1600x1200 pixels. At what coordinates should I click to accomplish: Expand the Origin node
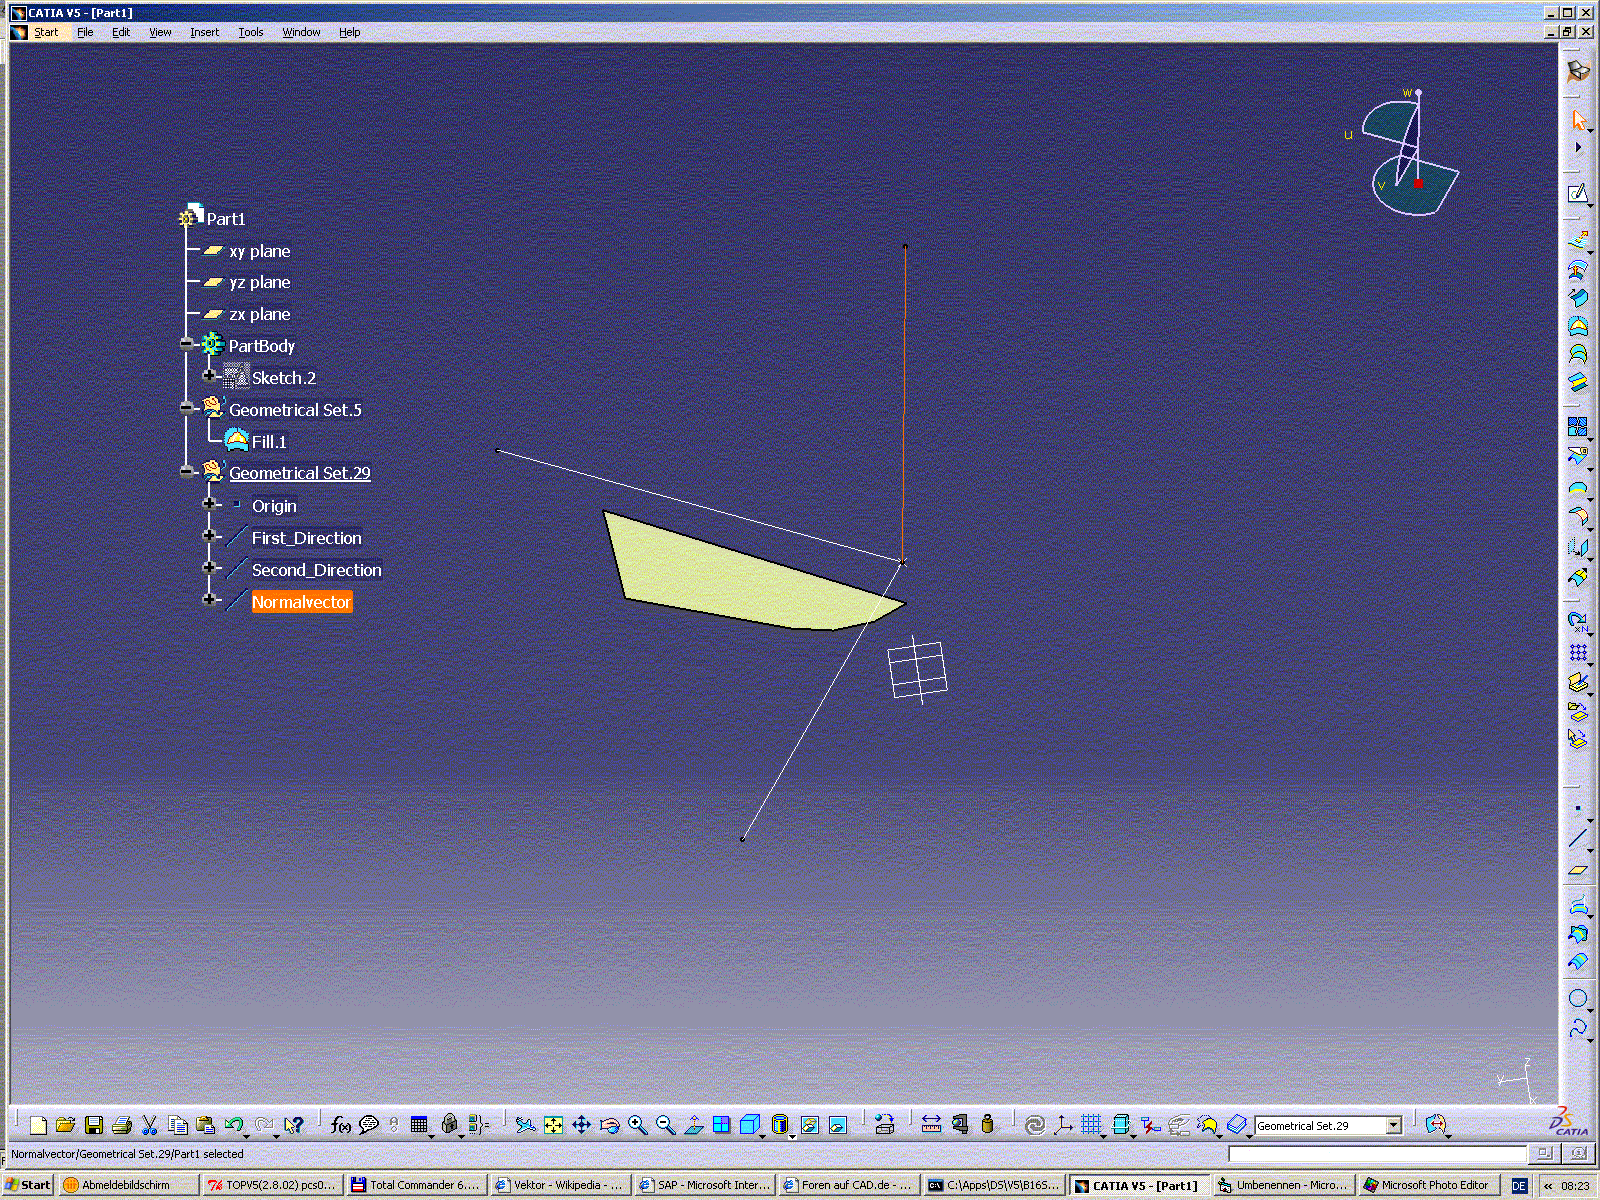click(209, 504)
